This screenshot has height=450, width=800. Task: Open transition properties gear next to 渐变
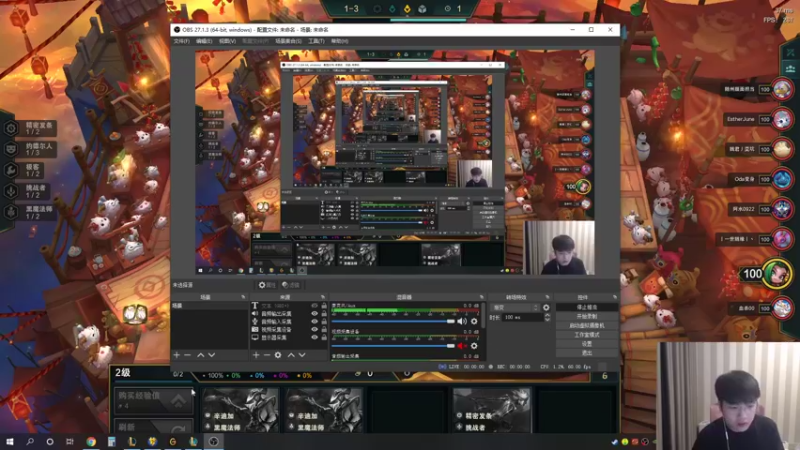click(x=546, y=308)
